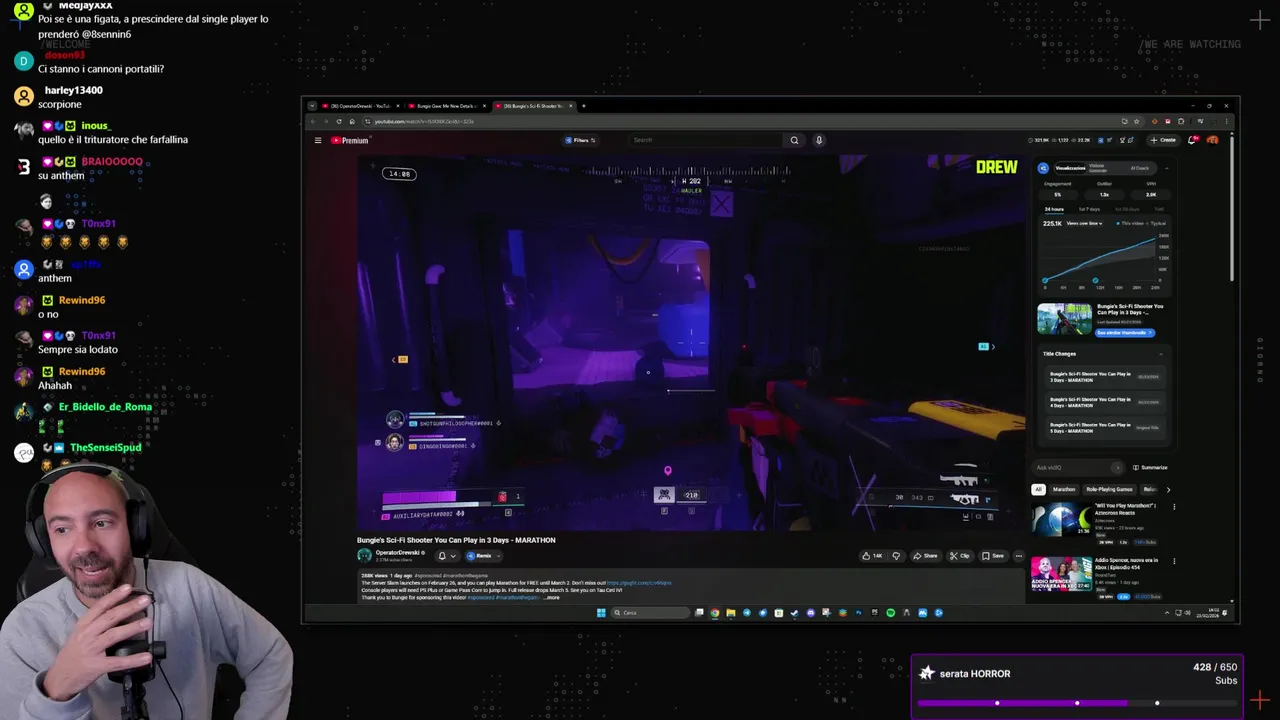Click into the YouTube search field
1280x720 pixels.
[706, 140]
